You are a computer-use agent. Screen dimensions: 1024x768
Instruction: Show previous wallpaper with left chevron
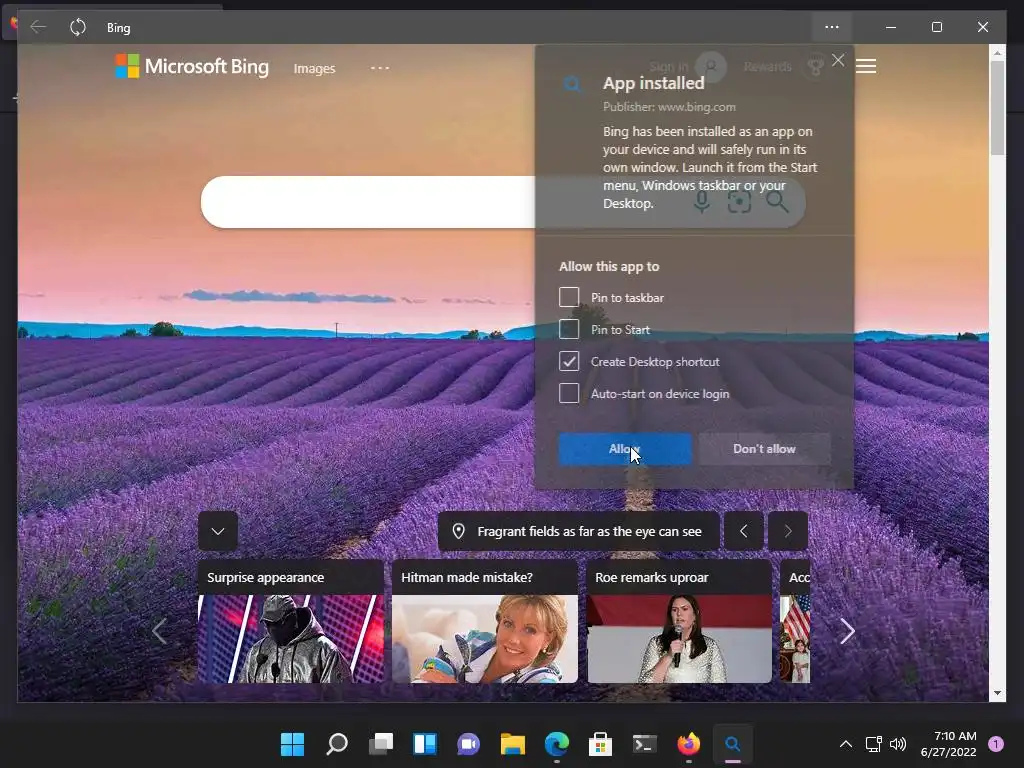tap(744, 531)
